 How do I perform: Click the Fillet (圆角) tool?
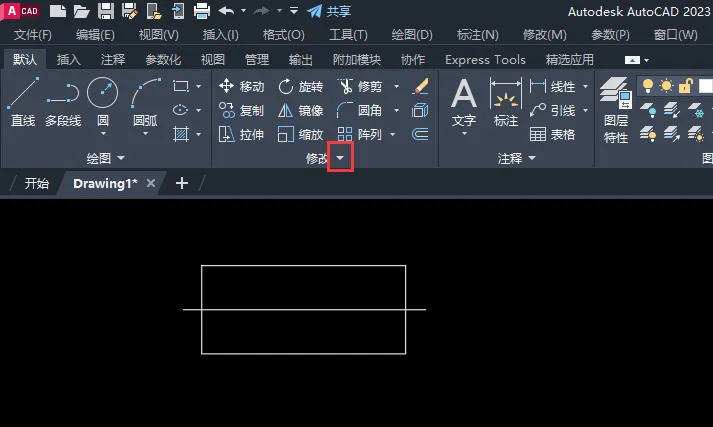(360, 110)
